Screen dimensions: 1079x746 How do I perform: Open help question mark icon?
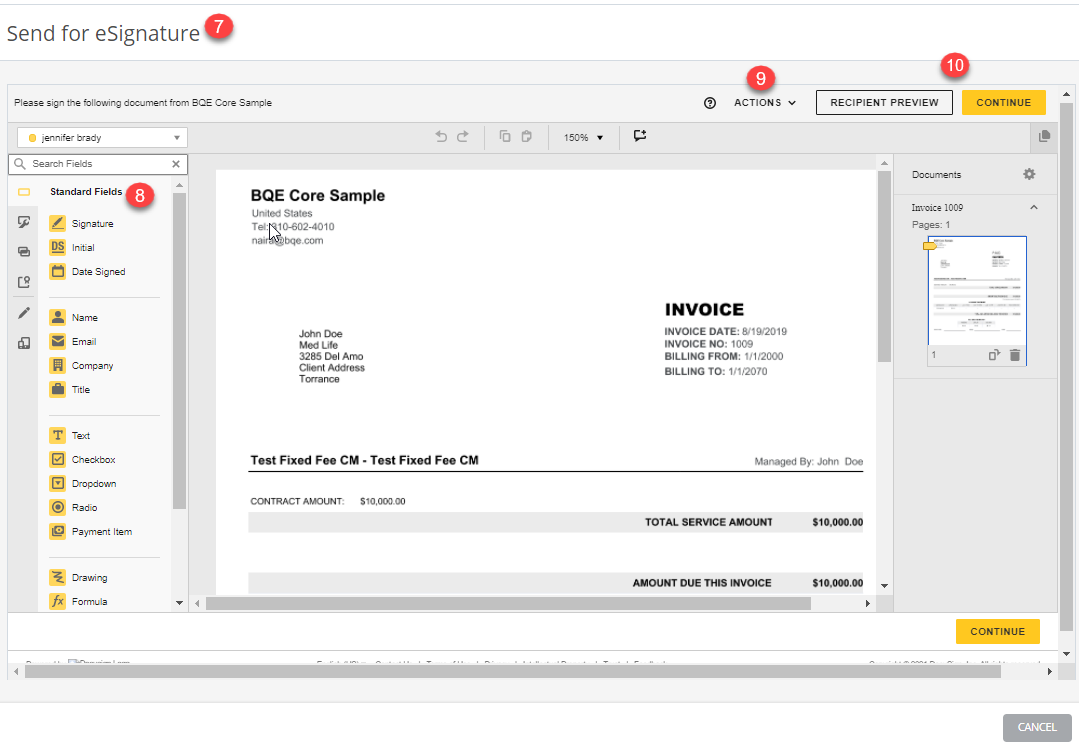710,103
